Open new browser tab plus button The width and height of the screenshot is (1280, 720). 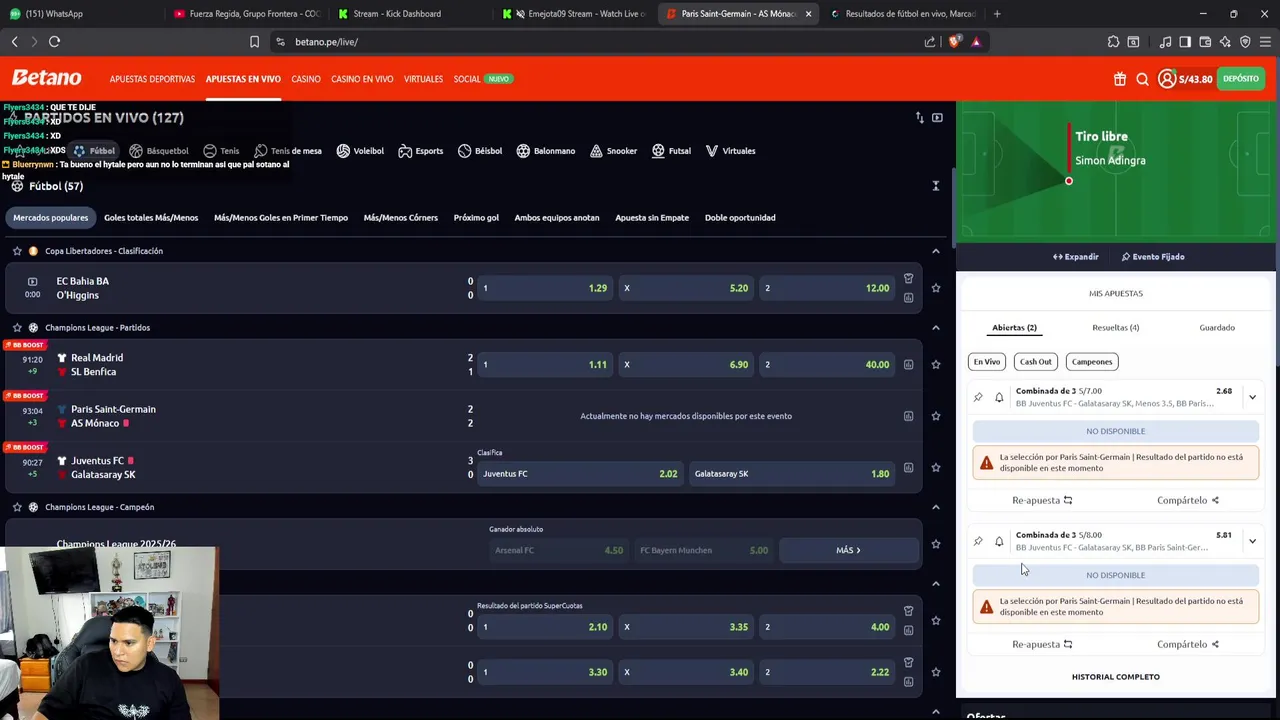[997, 14]
